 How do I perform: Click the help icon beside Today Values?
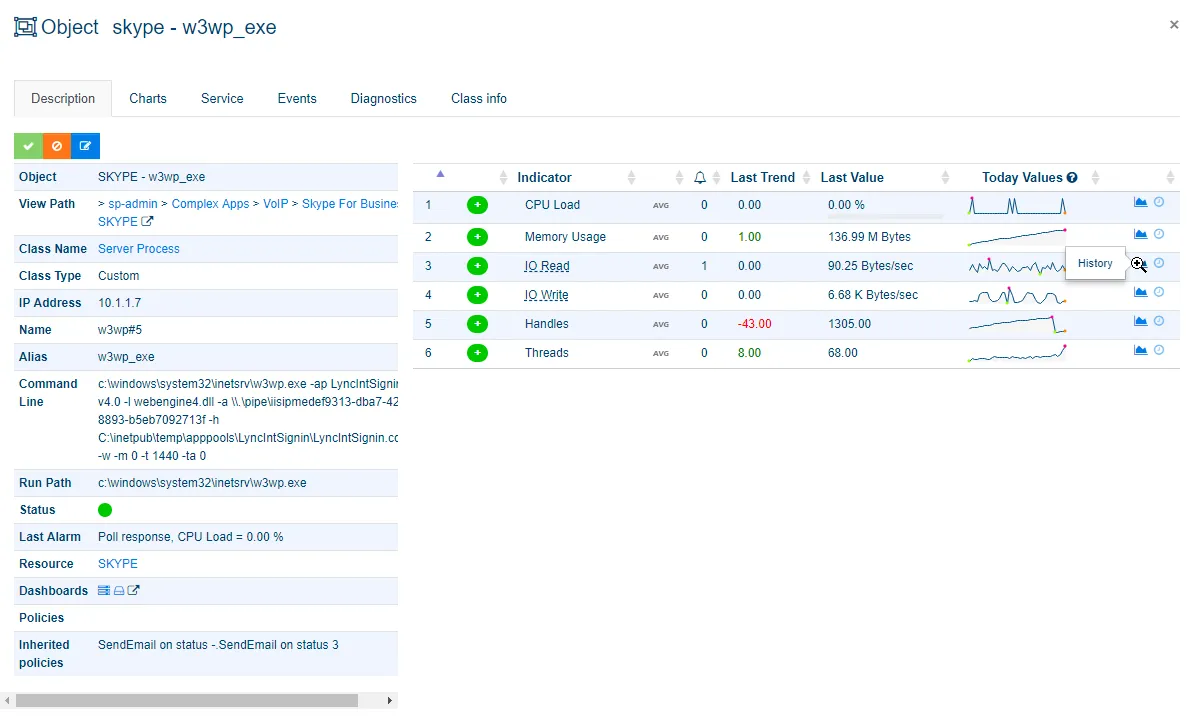tap(1072, 178)
